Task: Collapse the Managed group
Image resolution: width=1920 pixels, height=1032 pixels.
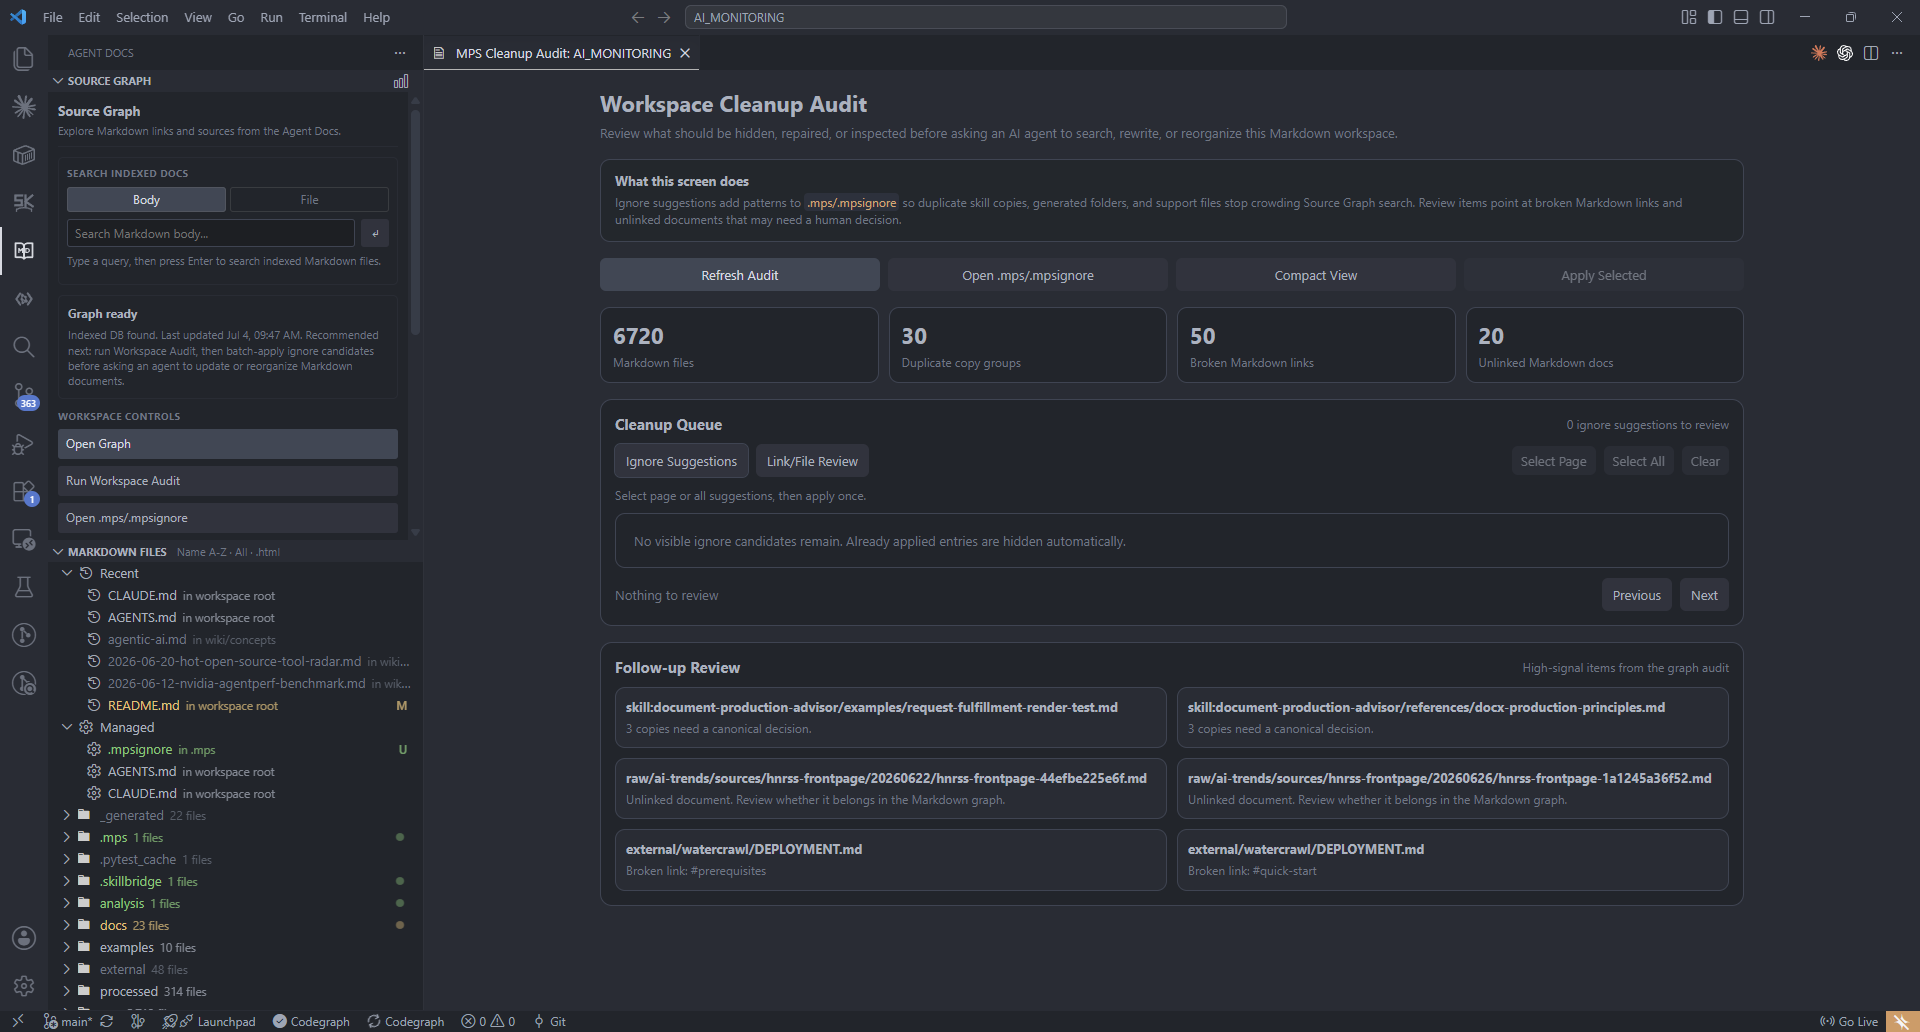Action: pyautogui.click(x=67, y=727)
